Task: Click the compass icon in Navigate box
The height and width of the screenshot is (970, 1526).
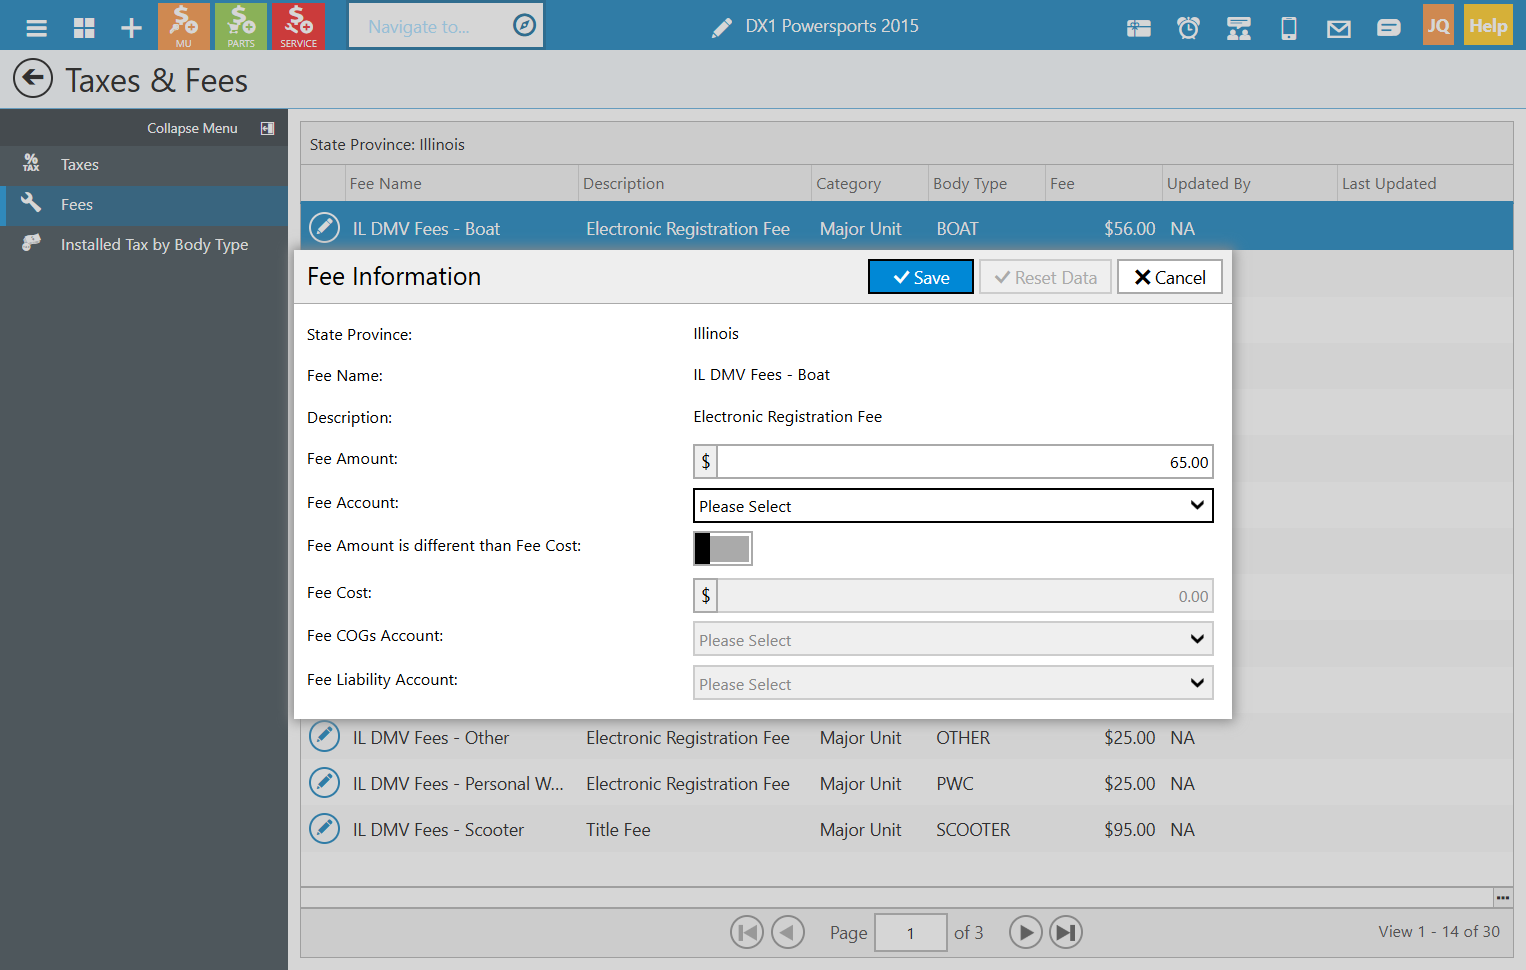Action: coord(525,25)
